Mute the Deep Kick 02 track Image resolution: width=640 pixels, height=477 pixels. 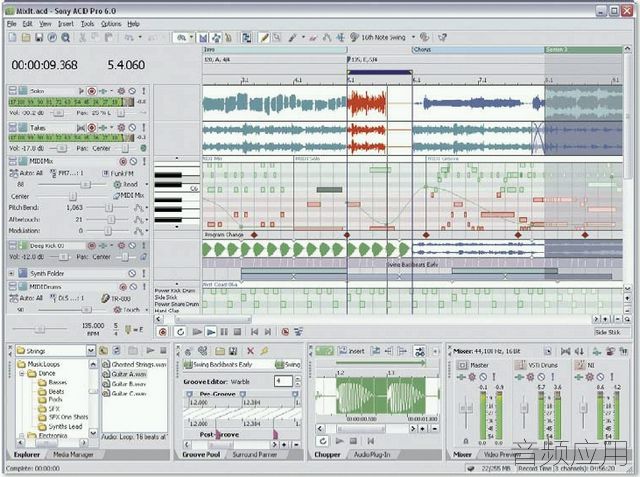pos(132,245)
